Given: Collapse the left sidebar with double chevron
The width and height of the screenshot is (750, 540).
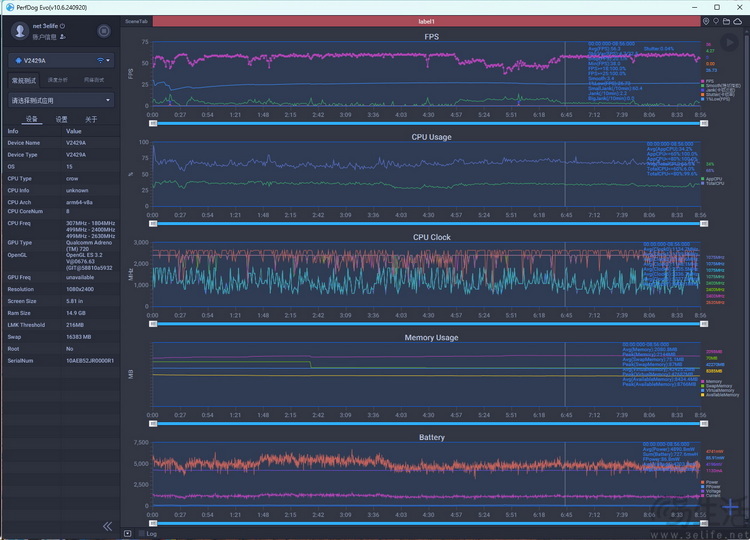Looking at the screenshot, I should [x=108, y=526].
